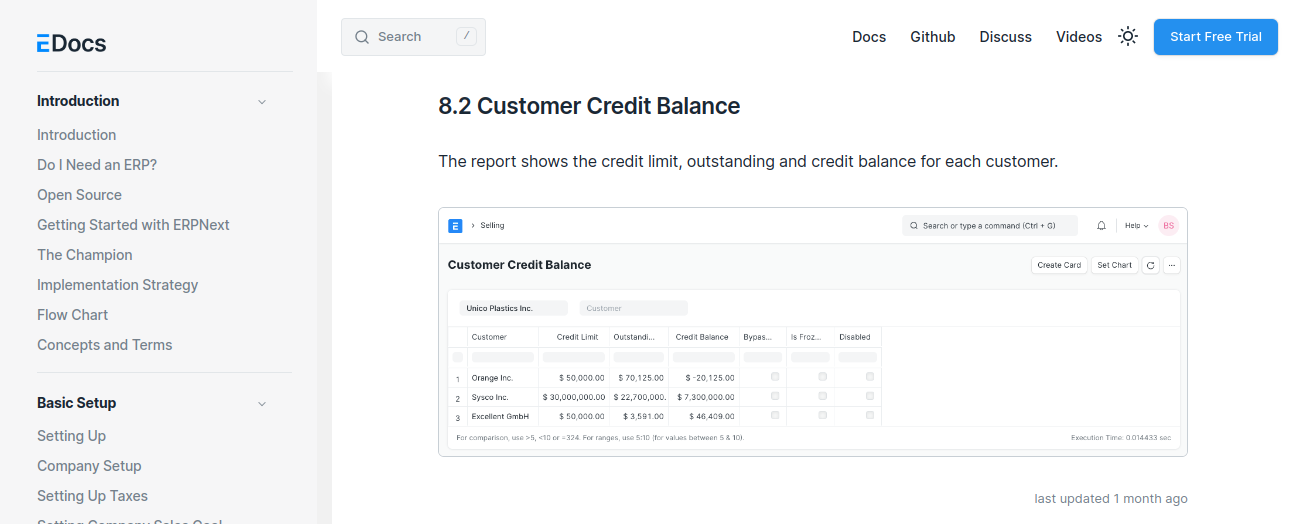Click the Set Chart button in screenshot

1114,265
